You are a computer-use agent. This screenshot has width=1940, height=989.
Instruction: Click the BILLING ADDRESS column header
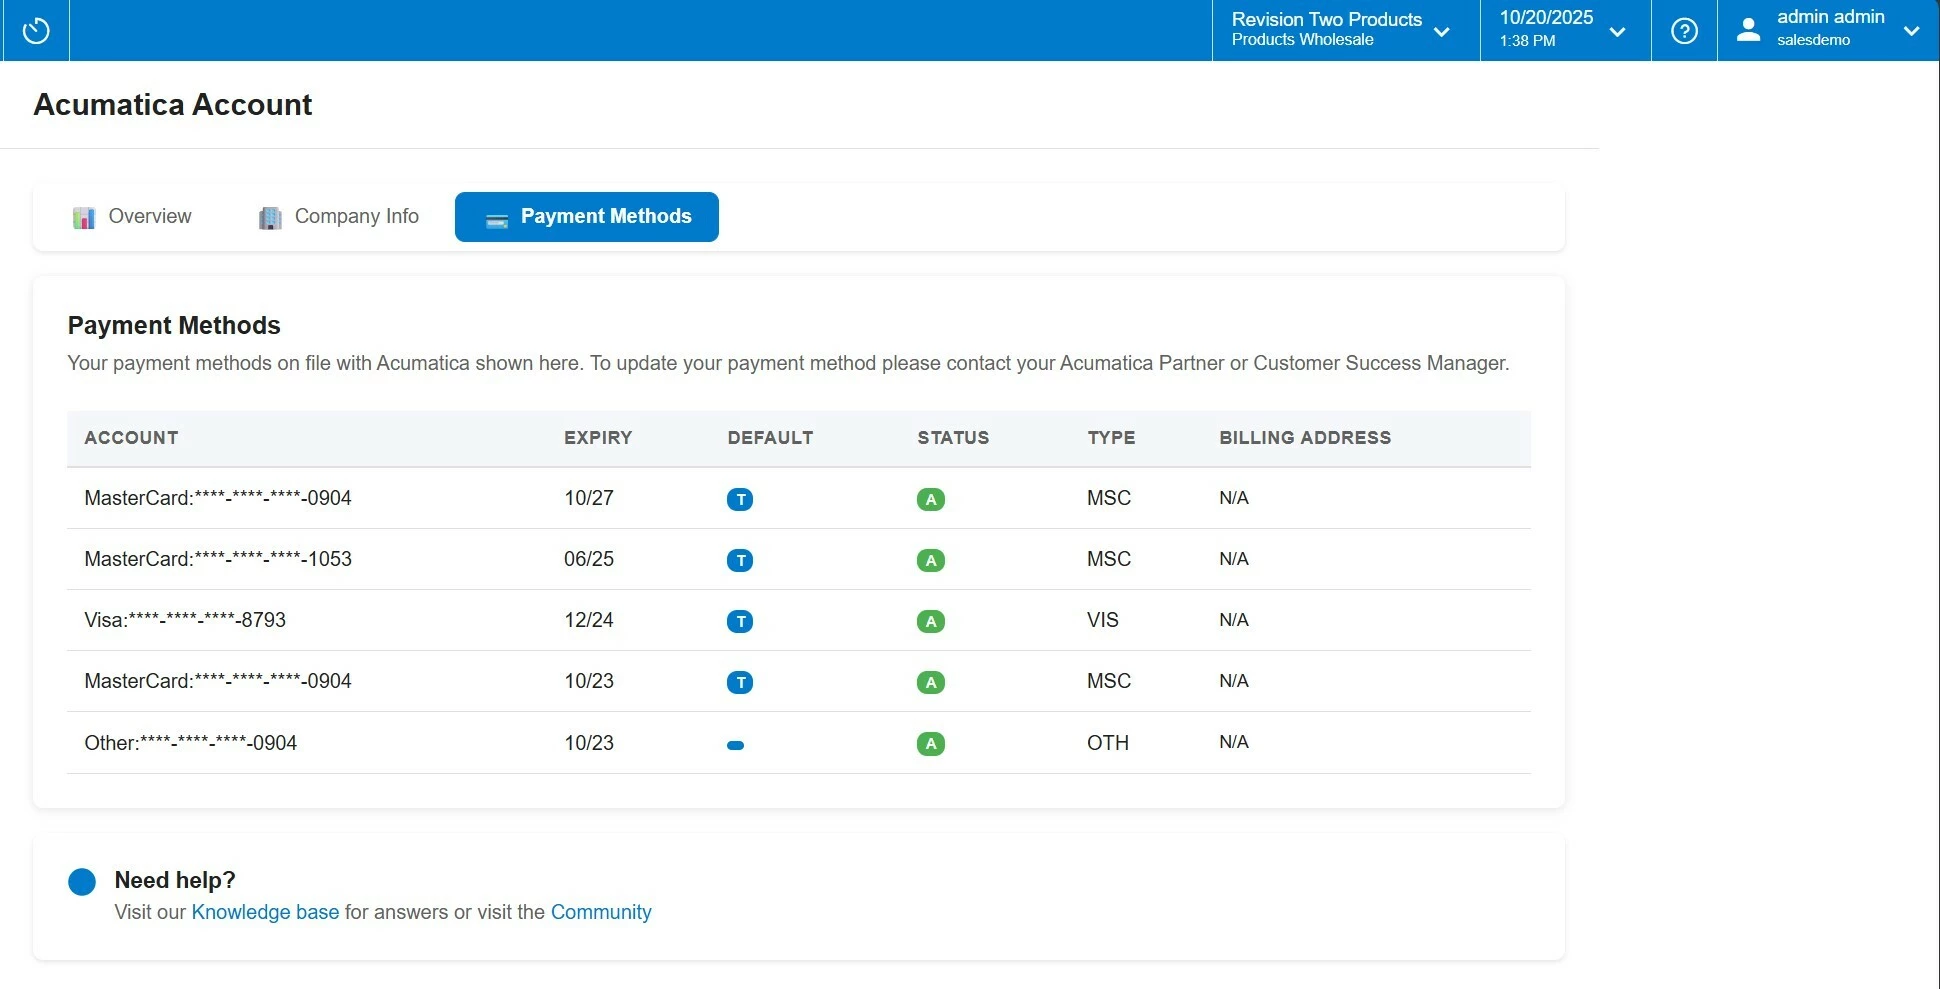tap(1305, 438)
